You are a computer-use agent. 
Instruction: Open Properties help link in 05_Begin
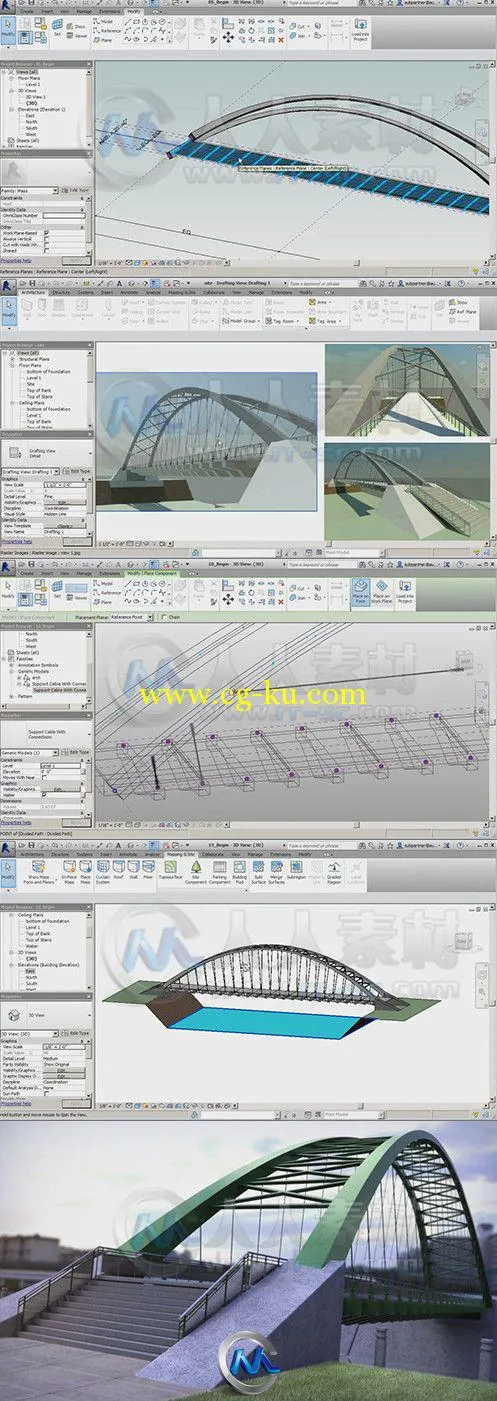pyautogui.click(x=15, y=260)
